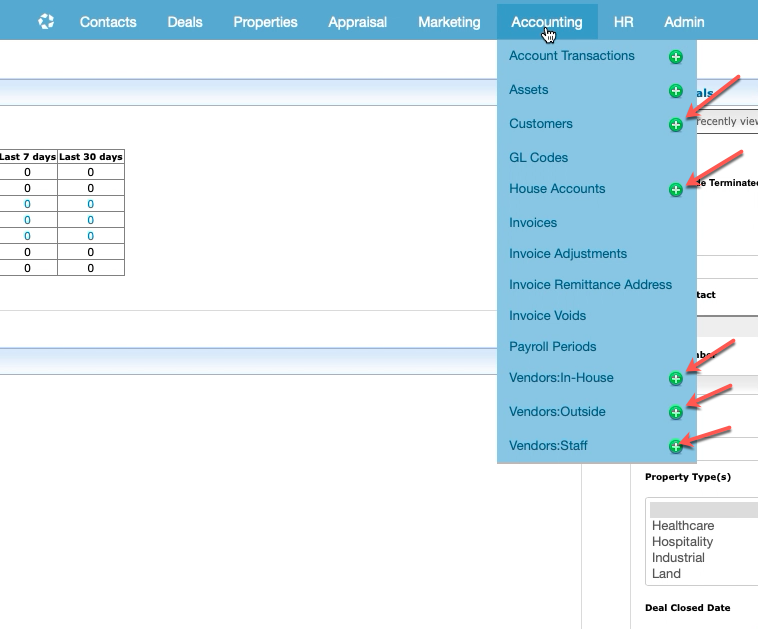Image resolution: width=758 pixels, height=629 pixels.
Task: Select GL Codes from Accounting menu
Action: (538, 157)
